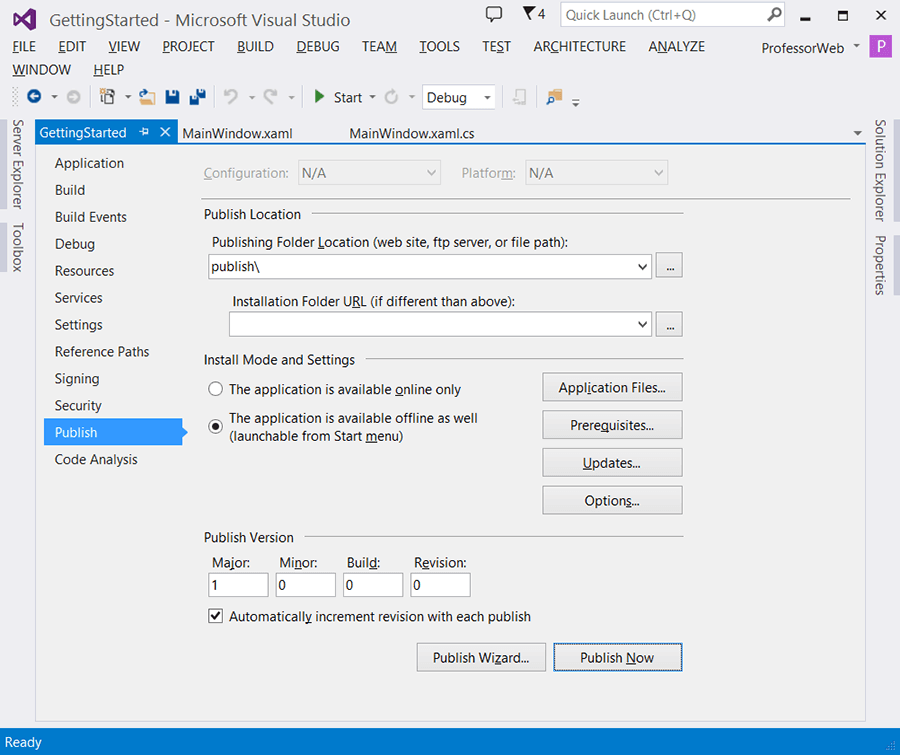Switch to the MainWindow.xaml tab
900x755 pixels.
click(237, 133)
